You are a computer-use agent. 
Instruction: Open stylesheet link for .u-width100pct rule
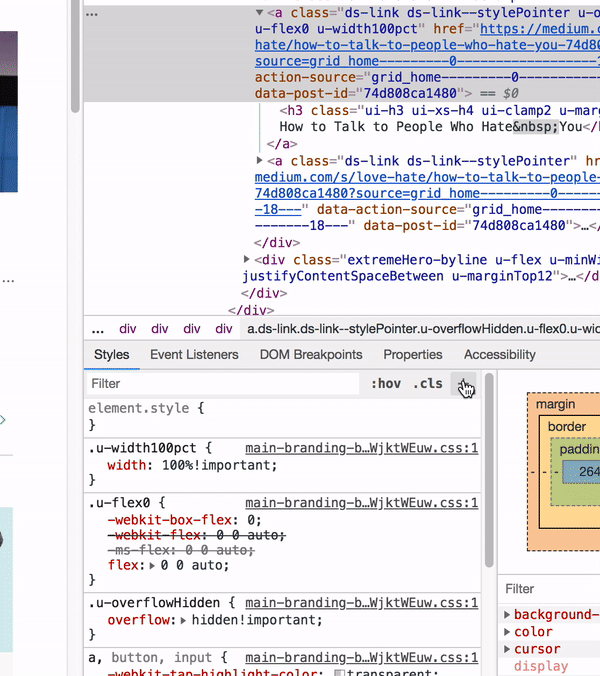point(362,448)
